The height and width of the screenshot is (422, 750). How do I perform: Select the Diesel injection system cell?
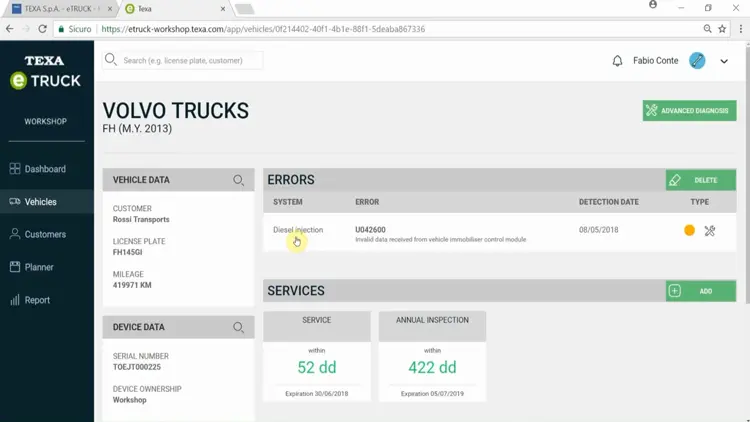tap(298, 230)
